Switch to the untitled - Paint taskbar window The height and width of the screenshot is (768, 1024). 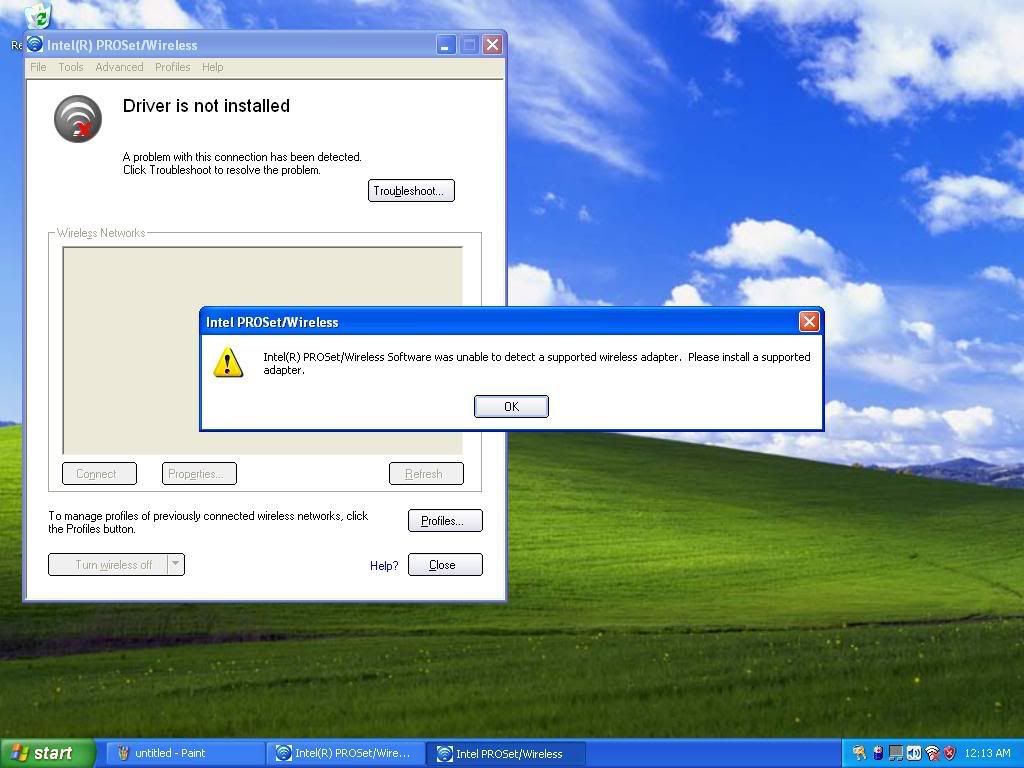click(185, 753)
